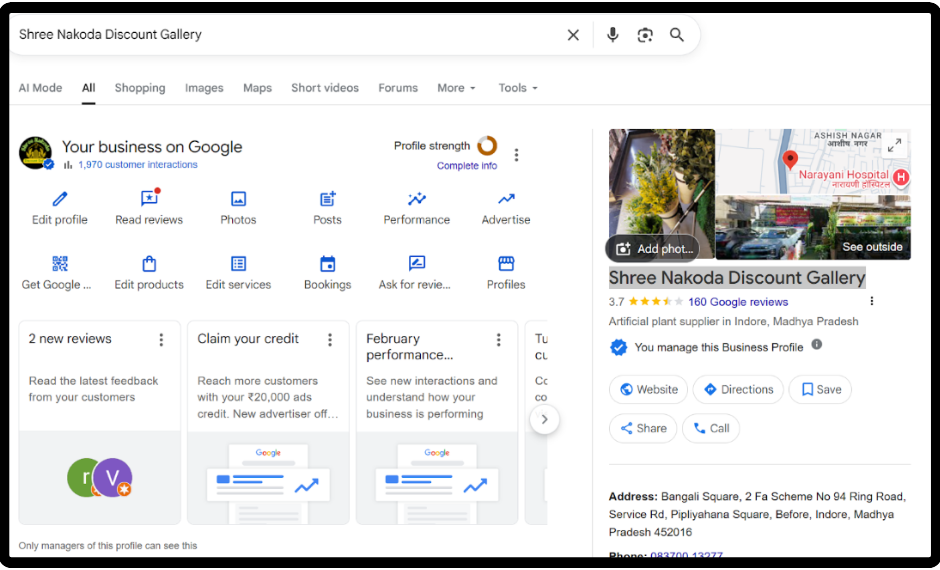
Task: Click the Get Google QR code icon
Action: click(x=60, y=264)
